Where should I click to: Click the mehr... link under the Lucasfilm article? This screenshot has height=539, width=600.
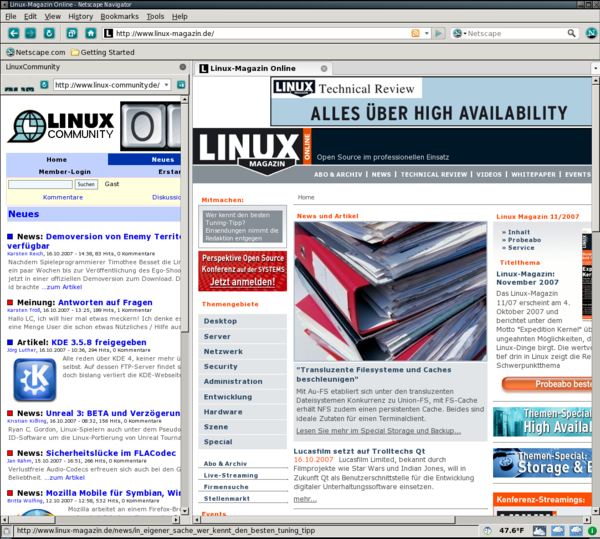305,499
